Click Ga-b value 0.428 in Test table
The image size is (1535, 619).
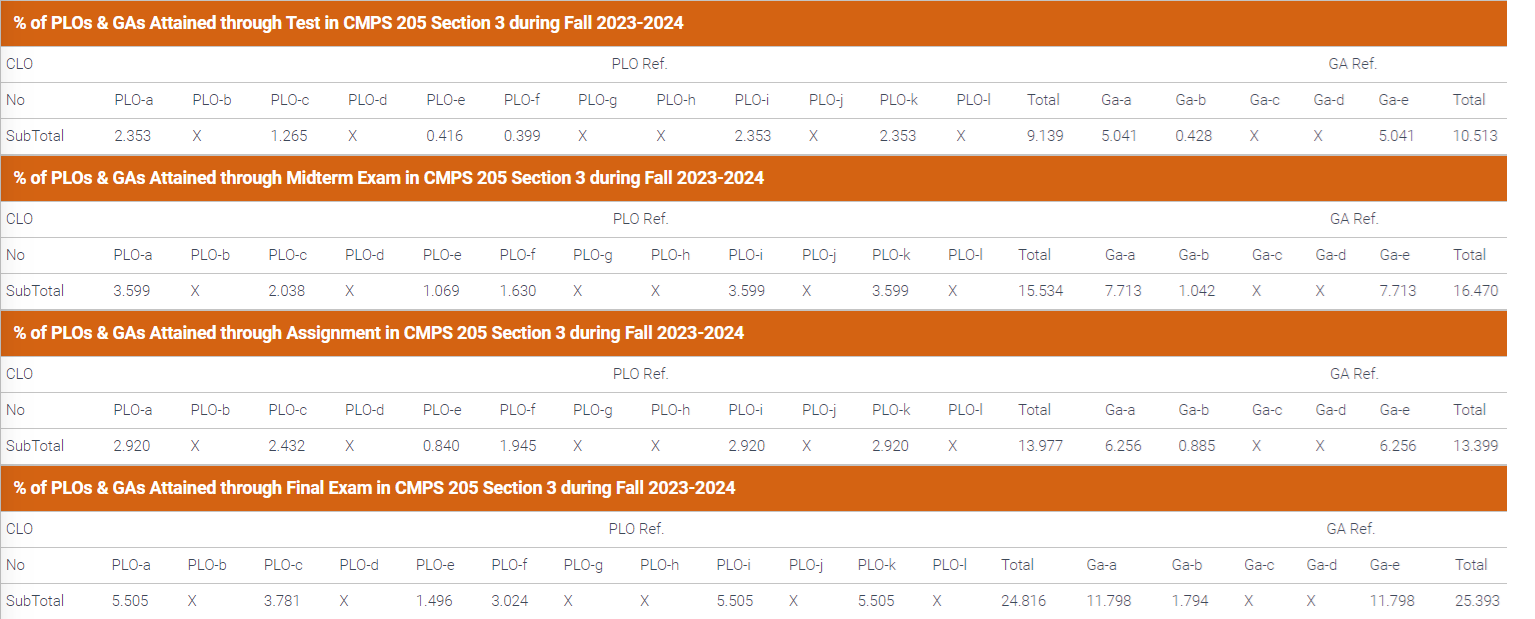(1194, 136)
